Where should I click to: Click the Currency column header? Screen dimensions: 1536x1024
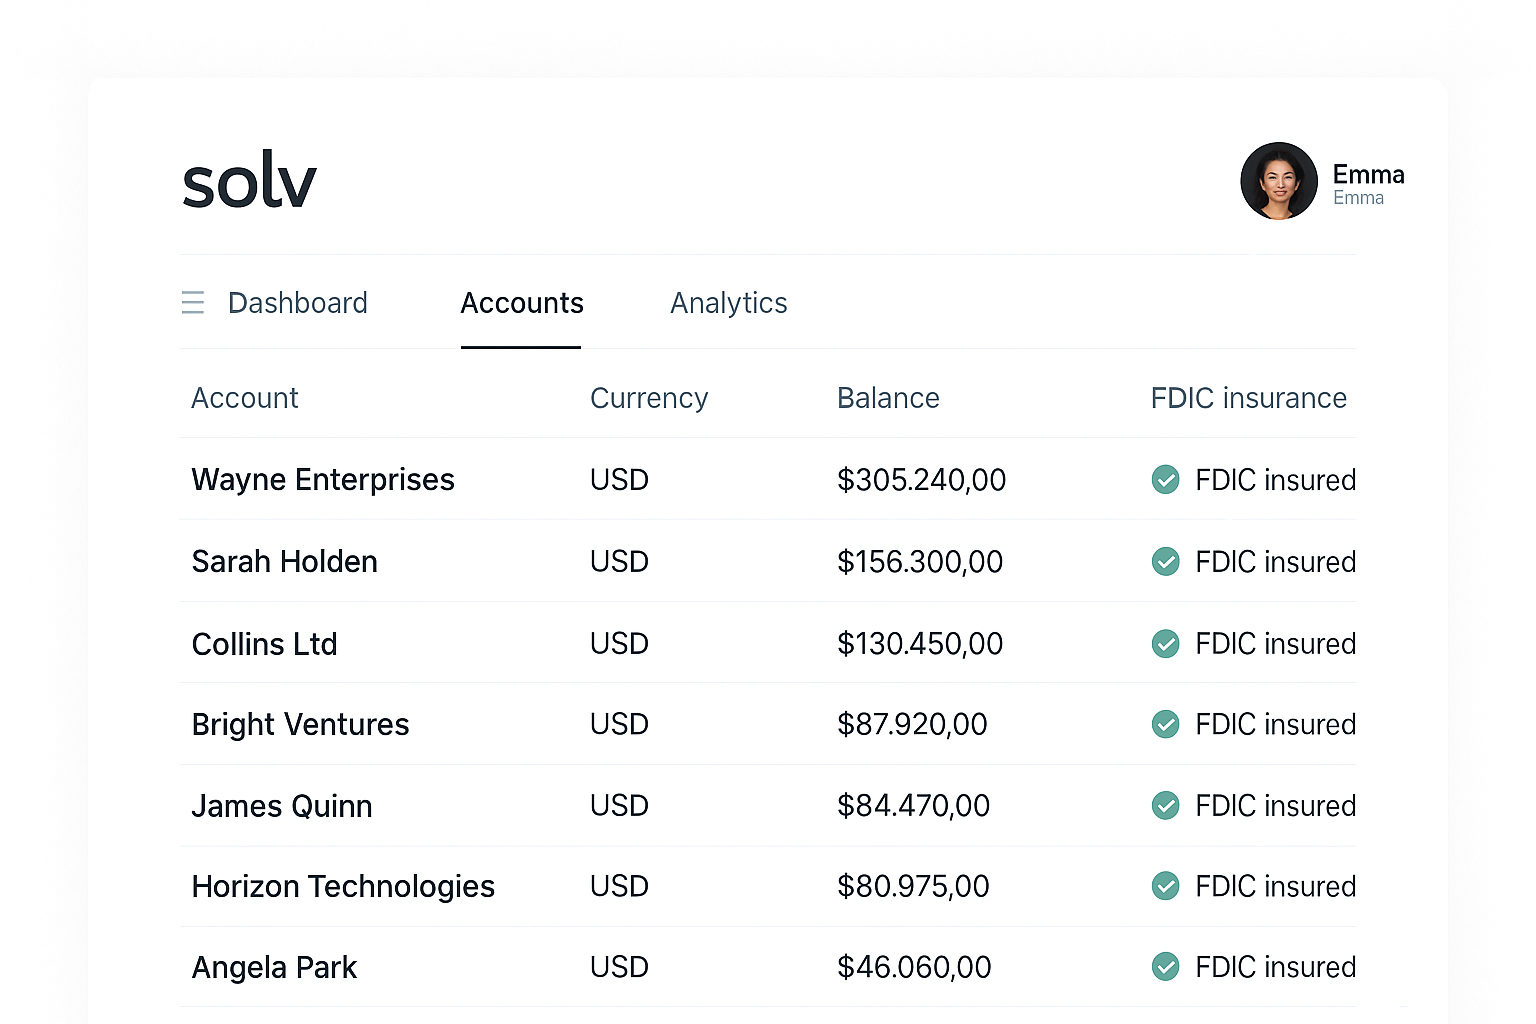click(x=649, y=397)
